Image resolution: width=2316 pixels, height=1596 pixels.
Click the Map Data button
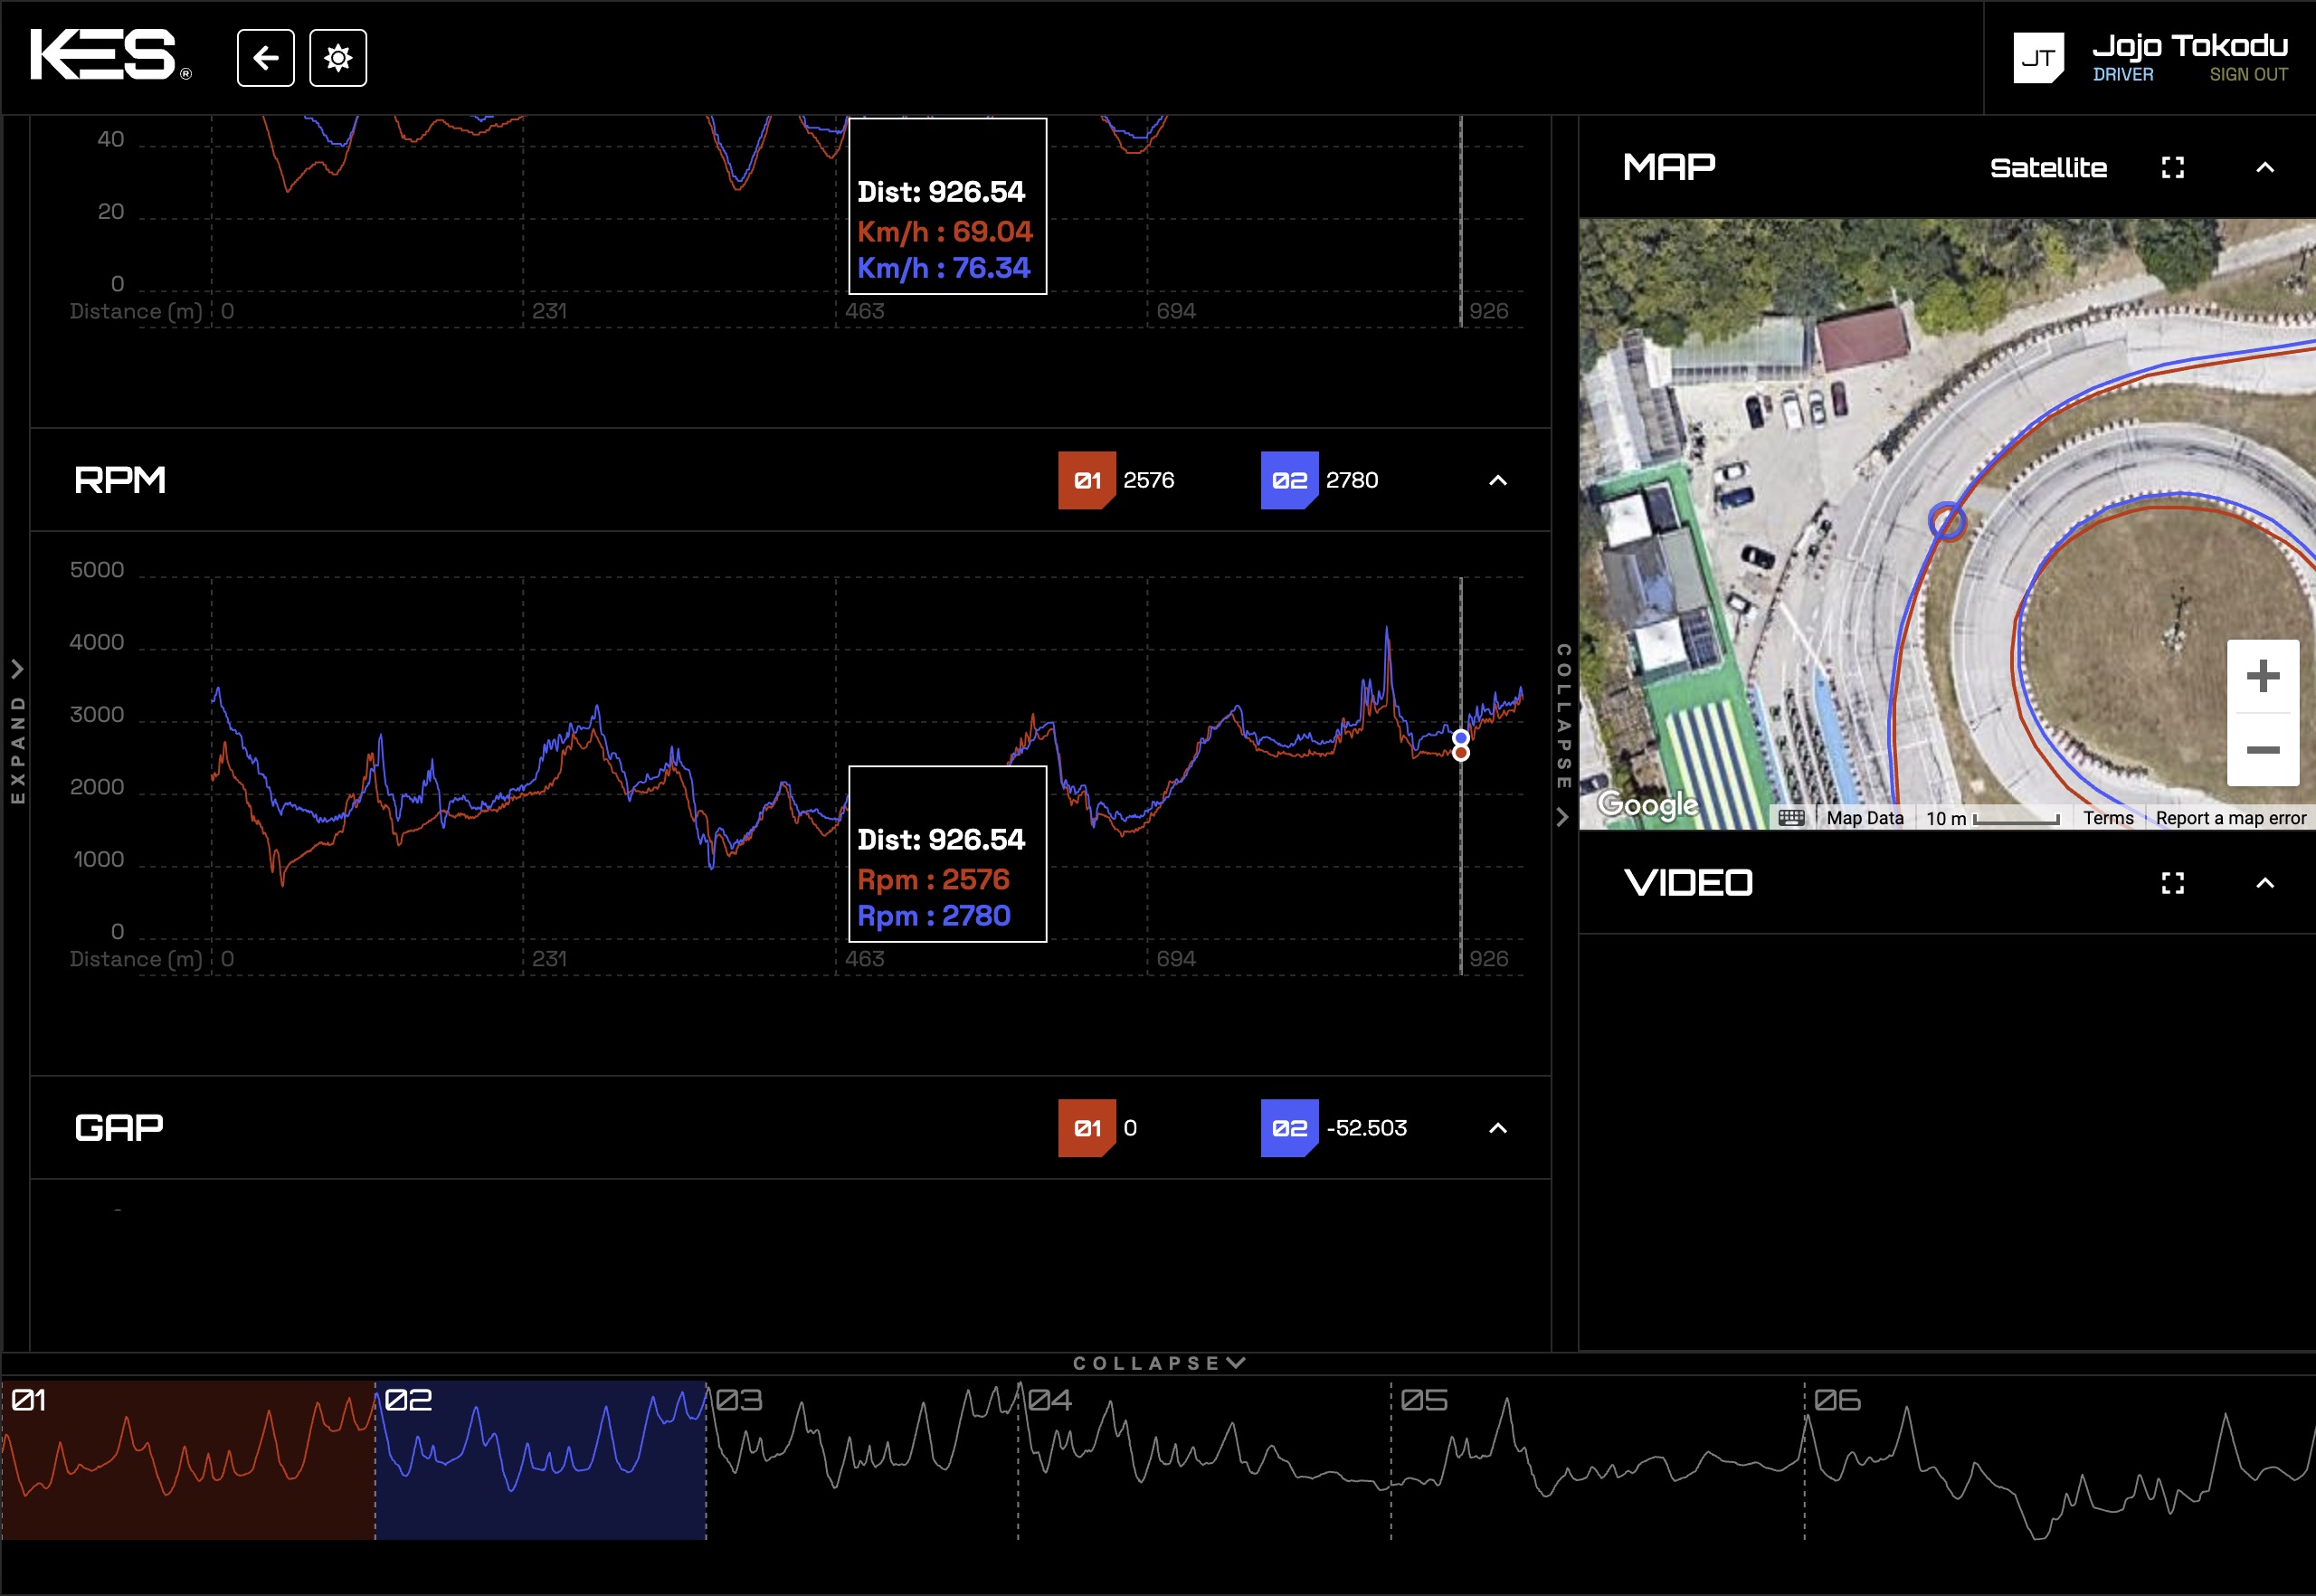(x=1865, y=818)
